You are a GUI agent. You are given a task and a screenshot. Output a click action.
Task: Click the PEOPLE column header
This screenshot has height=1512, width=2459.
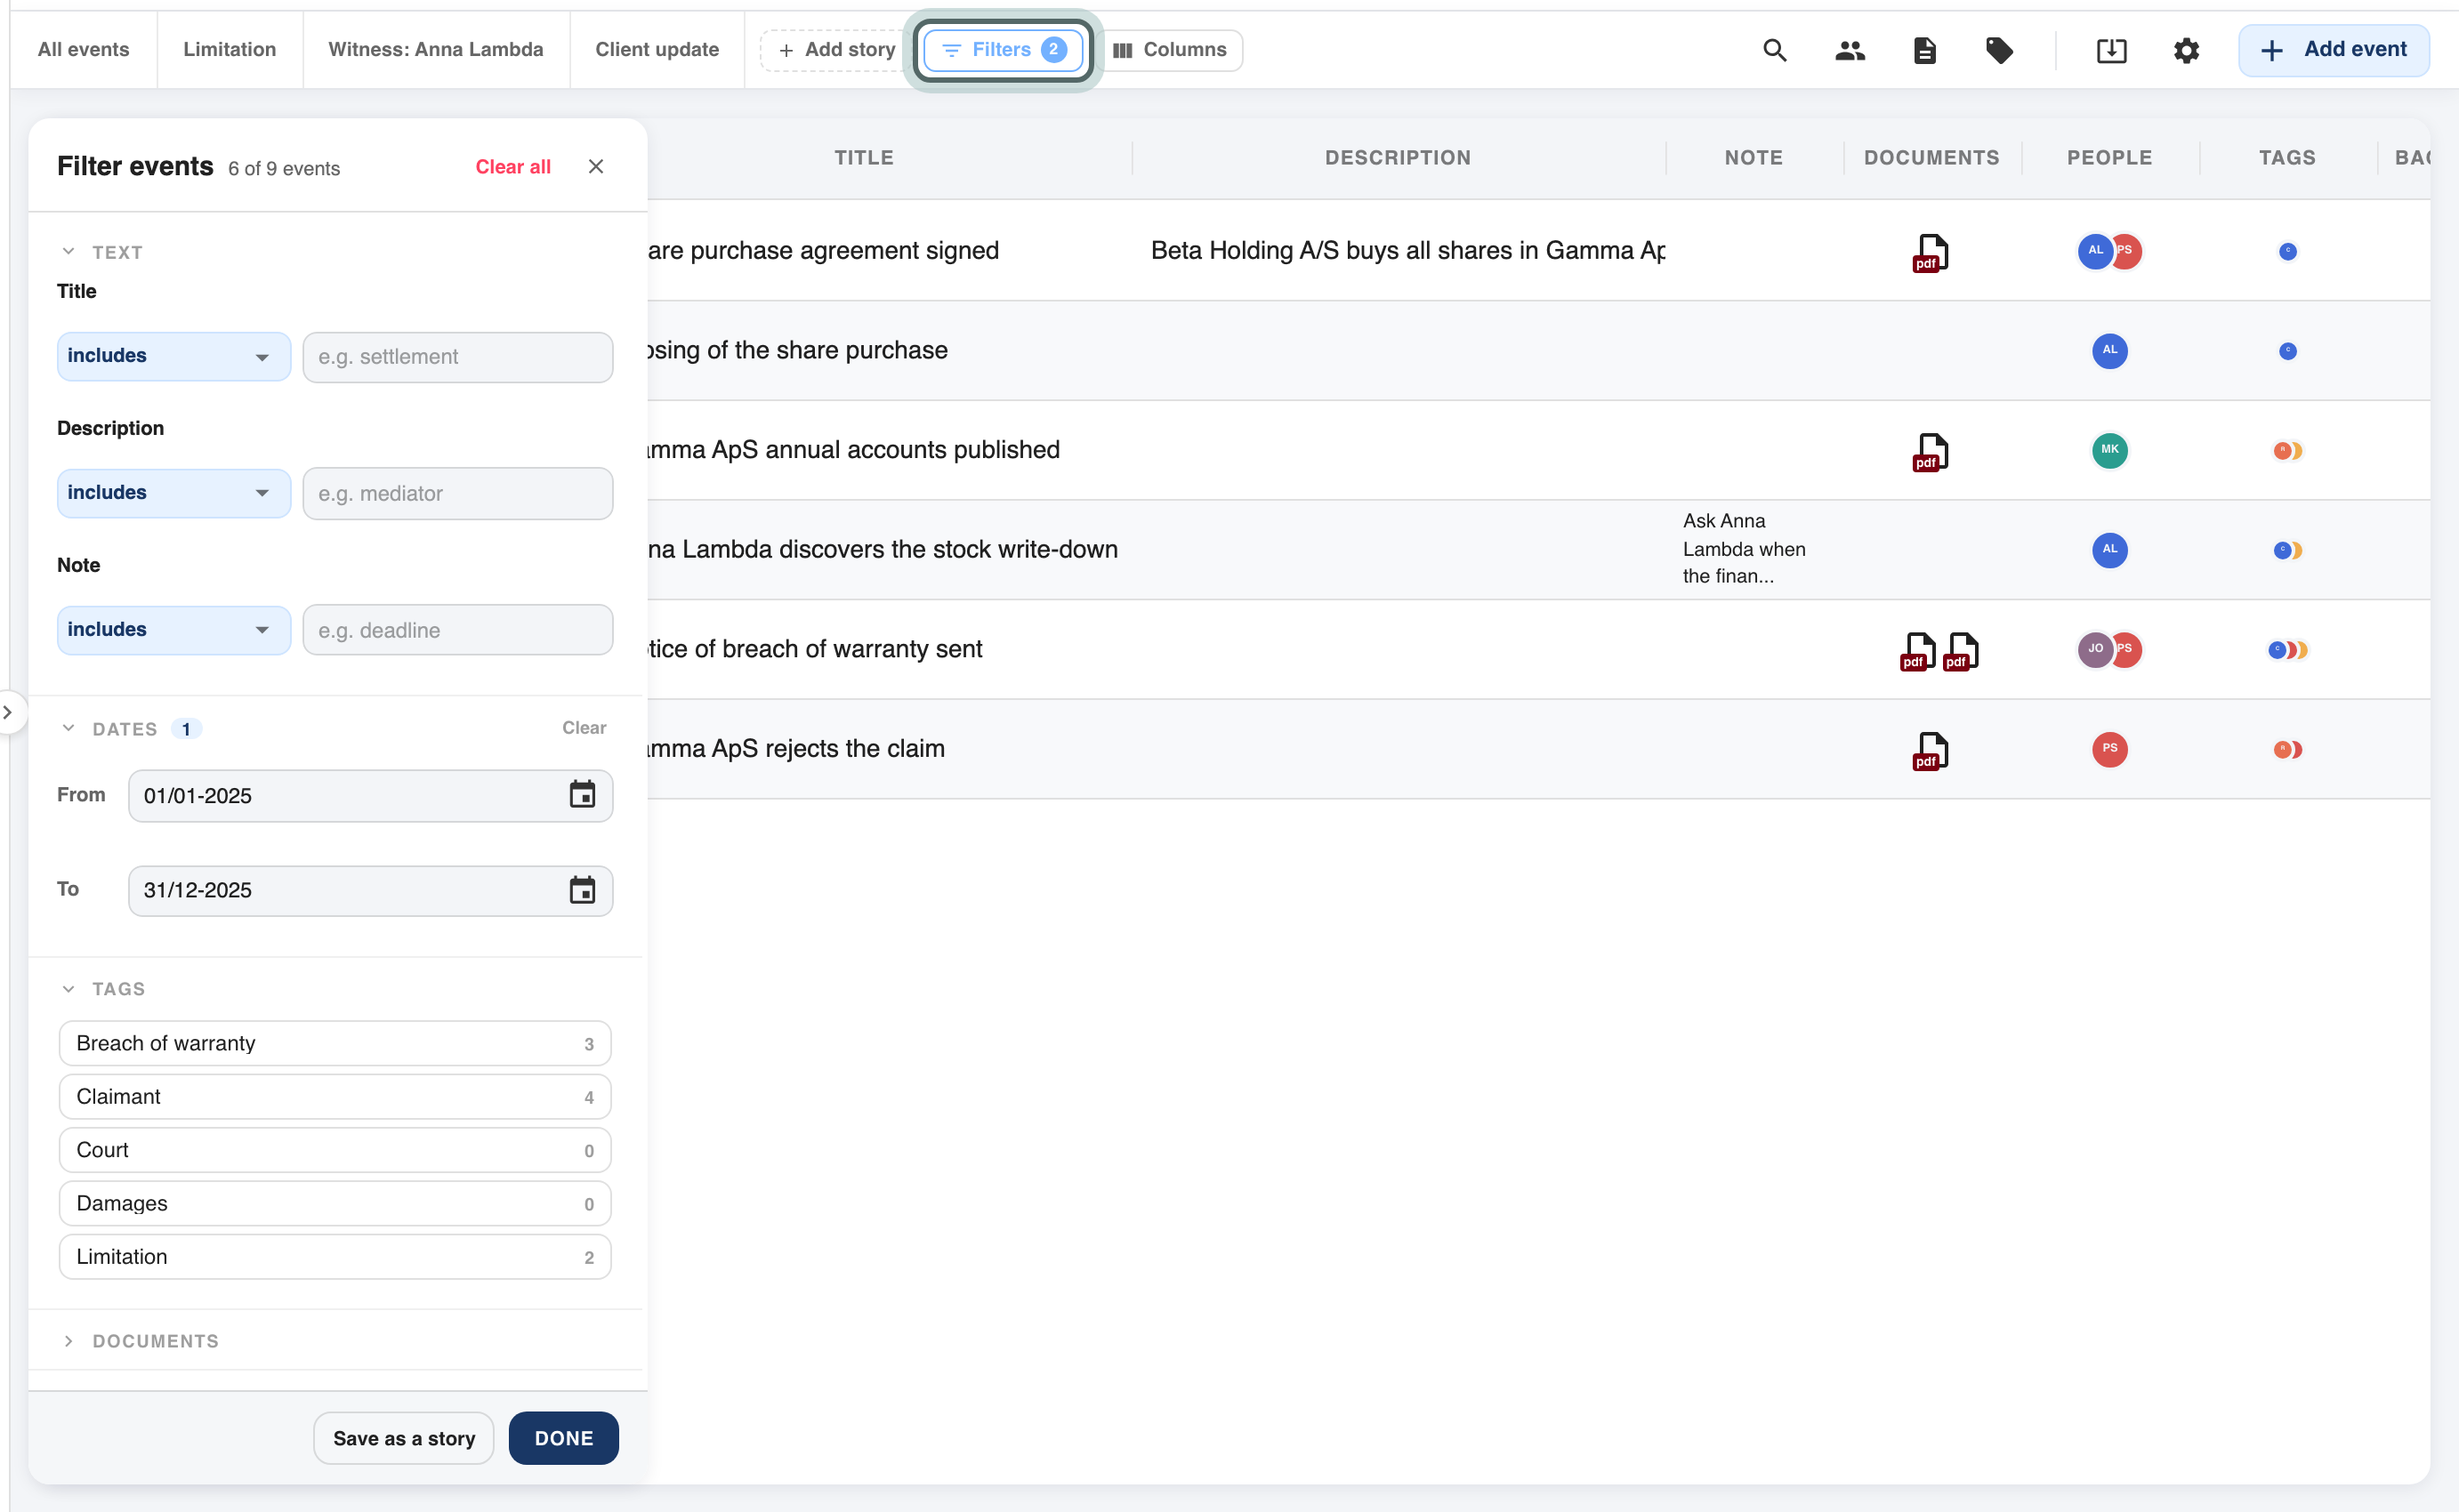pyautogui.click(x=2109, y=158)
